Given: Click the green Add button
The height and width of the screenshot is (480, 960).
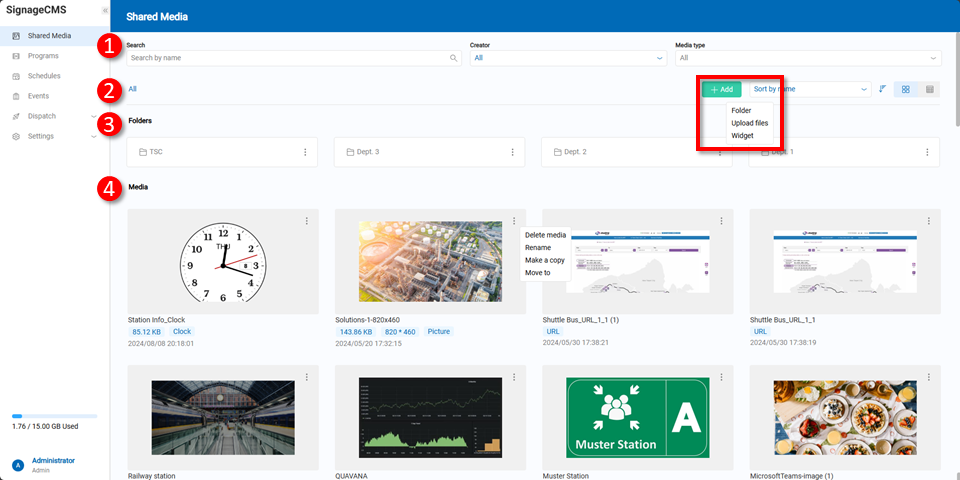Looking at the screenshot, I should (721, 89).
